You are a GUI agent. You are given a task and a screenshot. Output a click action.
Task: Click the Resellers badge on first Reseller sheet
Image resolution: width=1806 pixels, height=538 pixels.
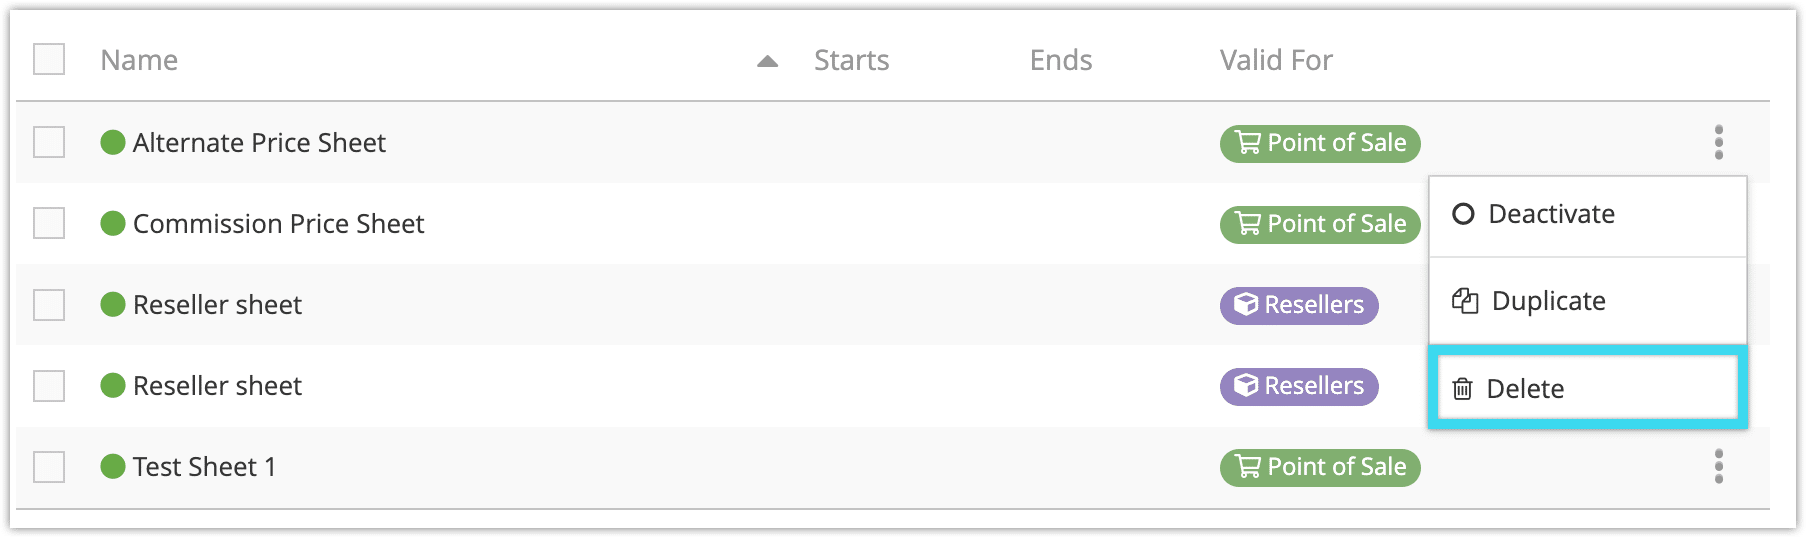tap(1299, 305)
